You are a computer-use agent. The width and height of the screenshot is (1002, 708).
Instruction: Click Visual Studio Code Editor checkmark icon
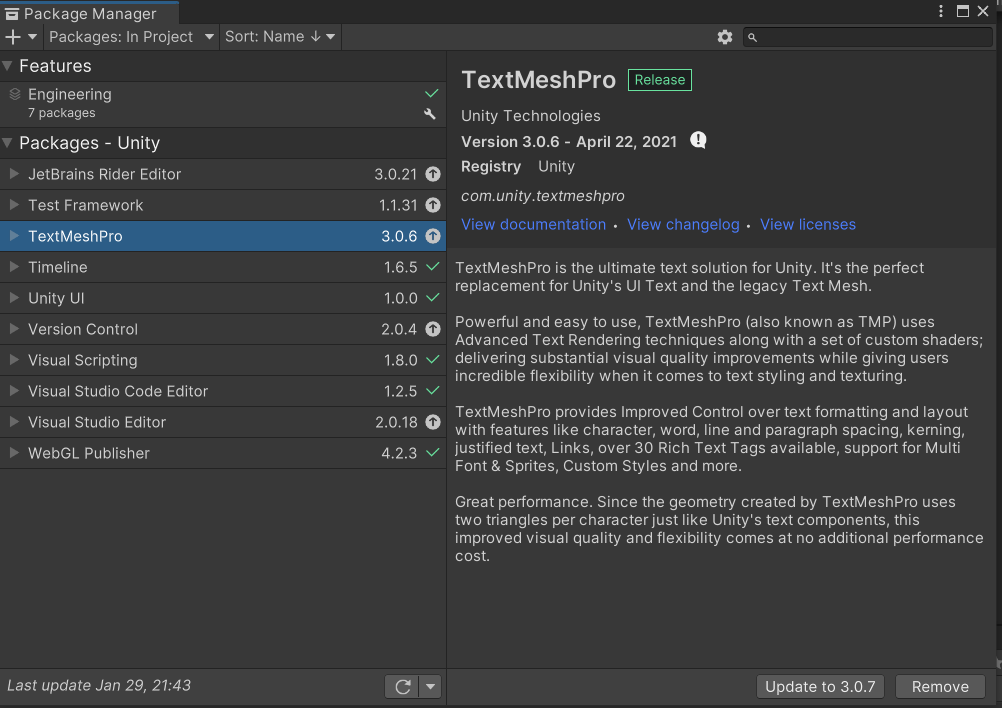click(433, 390)
